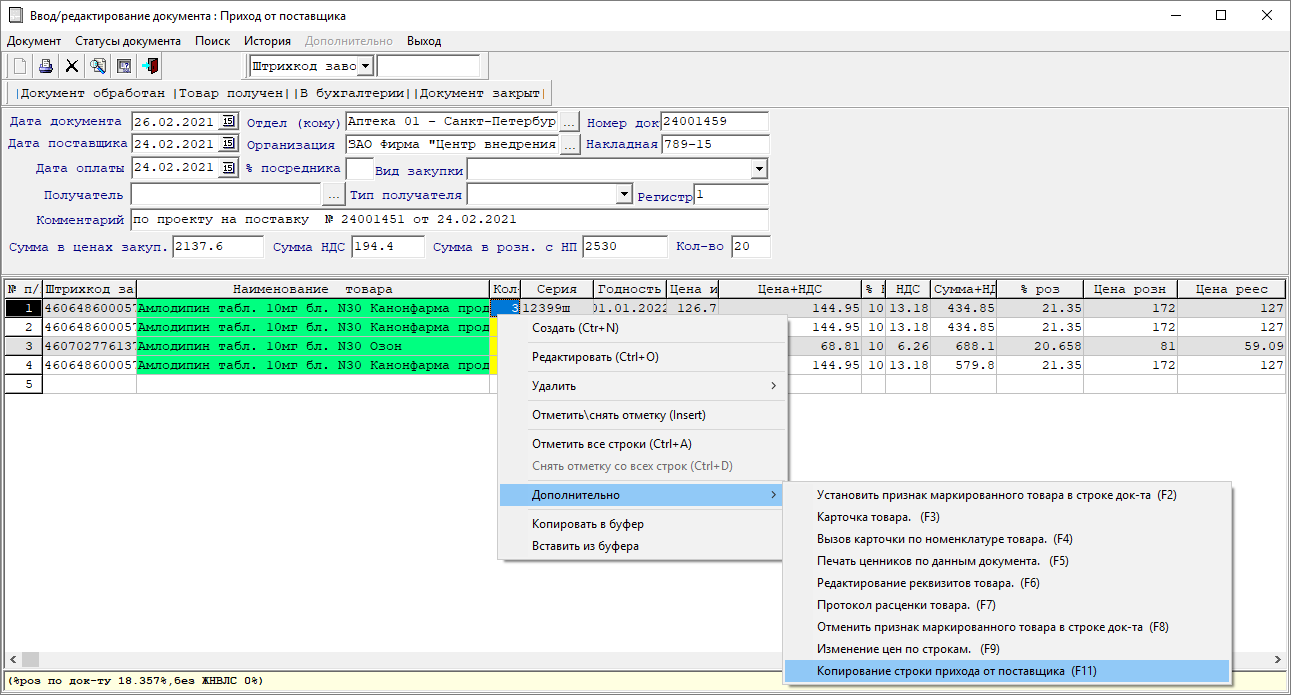The width and height of the screenshot is (1291, 695).
Task: Click the printer icon in the toolbar
Action: click(46, 66)
